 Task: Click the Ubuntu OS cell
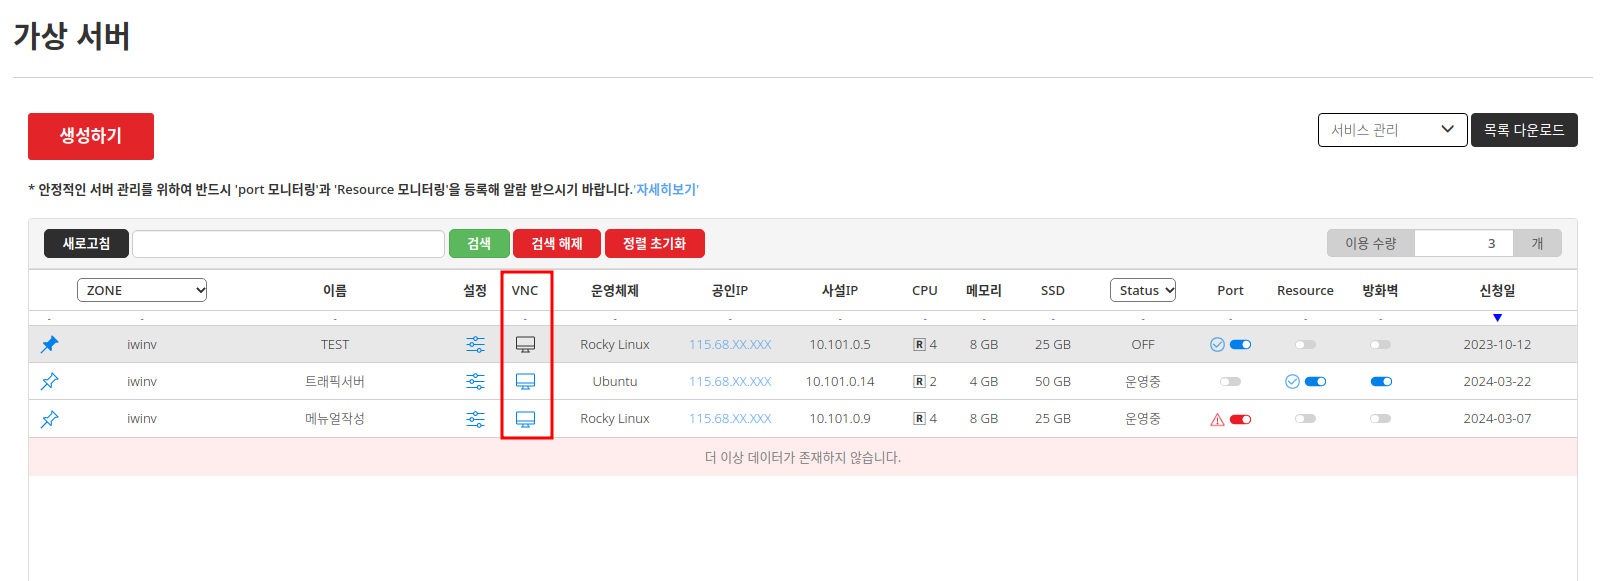615,381
